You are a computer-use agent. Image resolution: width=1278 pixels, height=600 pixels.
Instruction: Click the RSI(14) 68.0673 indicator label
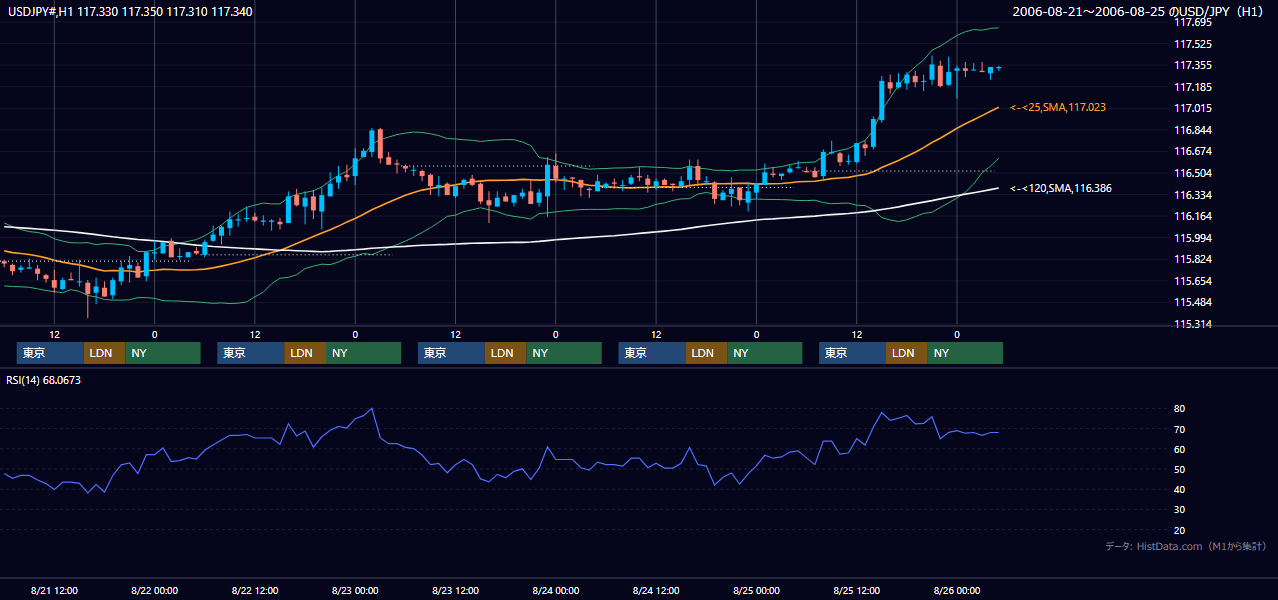pyautogui.click(x=44, y=380)
